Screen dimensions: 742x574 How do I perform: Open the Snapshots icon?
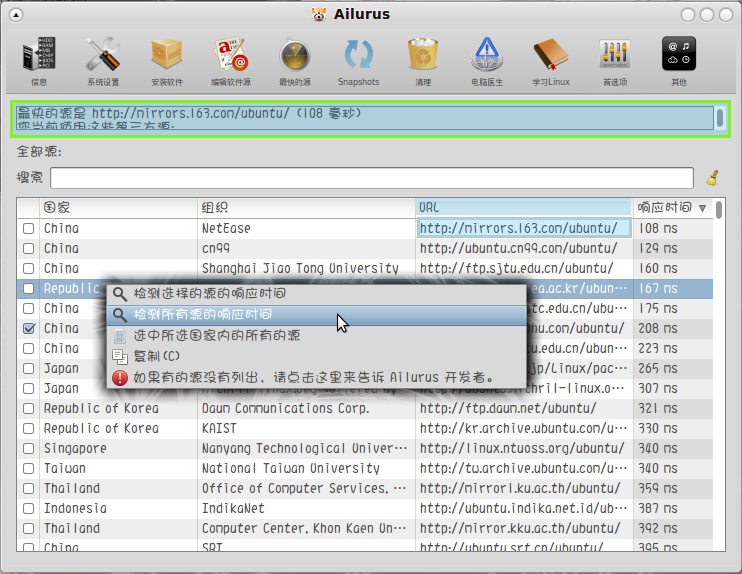point(359,54)
